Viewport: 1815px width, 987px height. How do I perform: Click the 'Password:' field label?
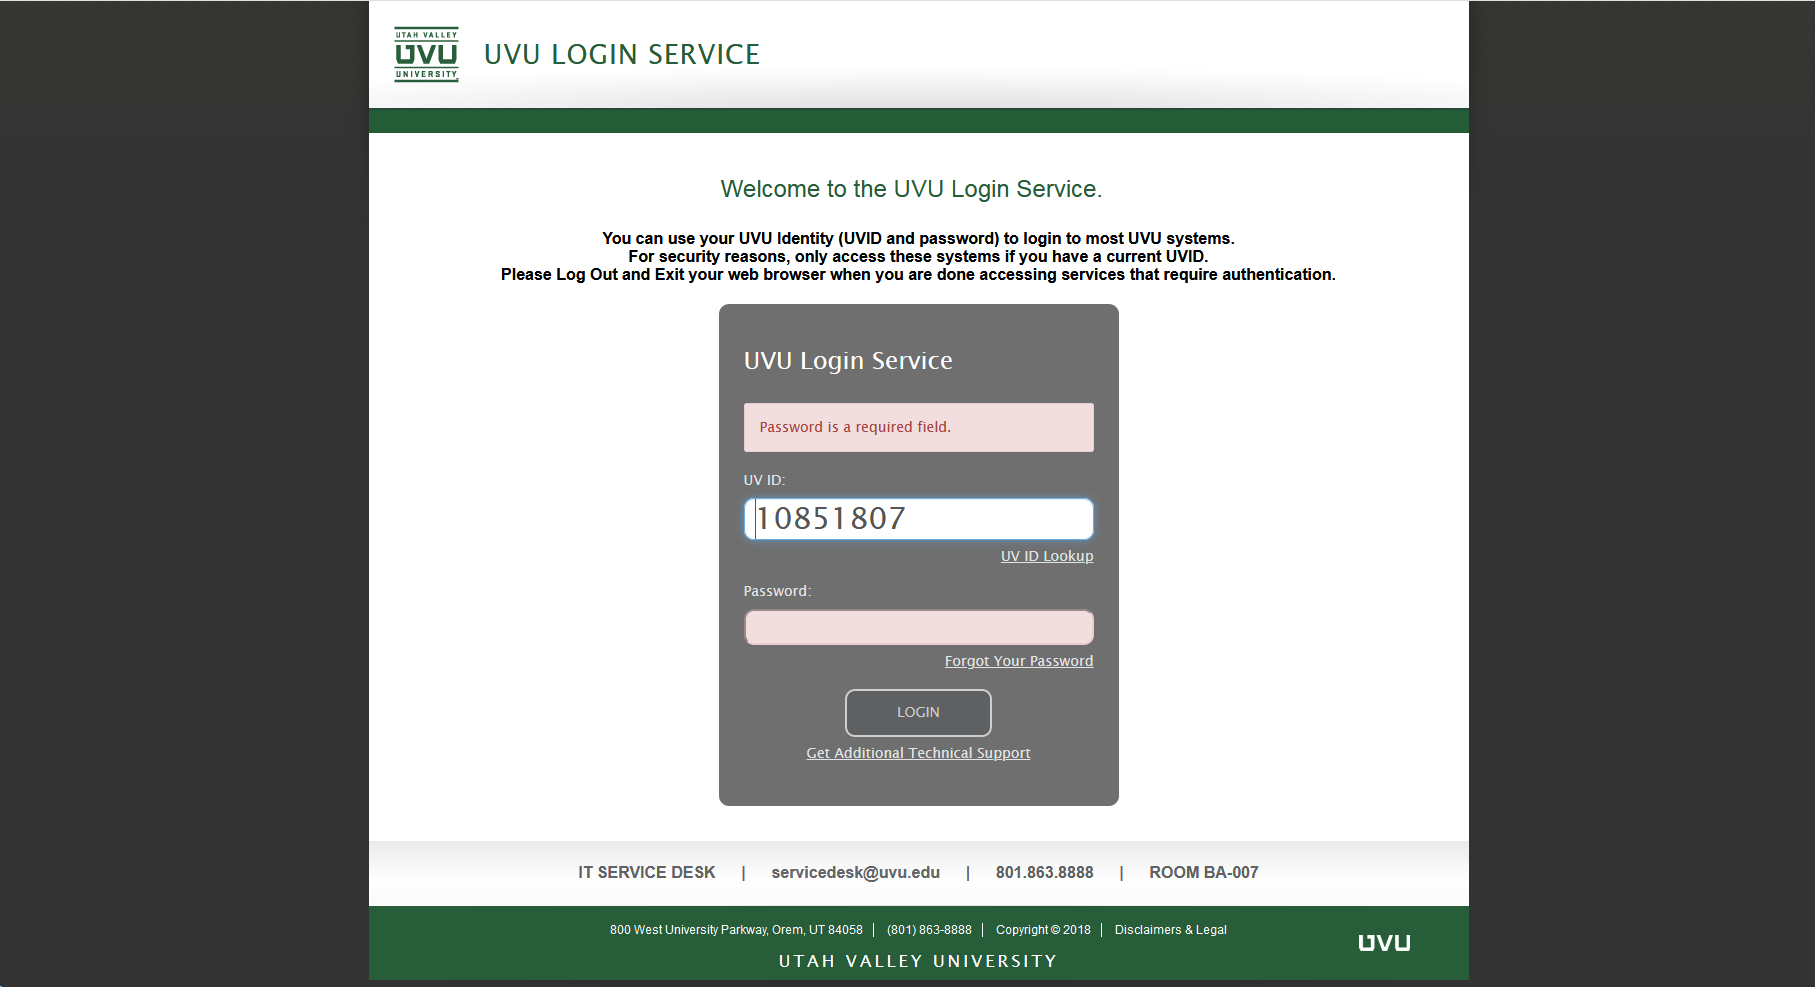777,591
